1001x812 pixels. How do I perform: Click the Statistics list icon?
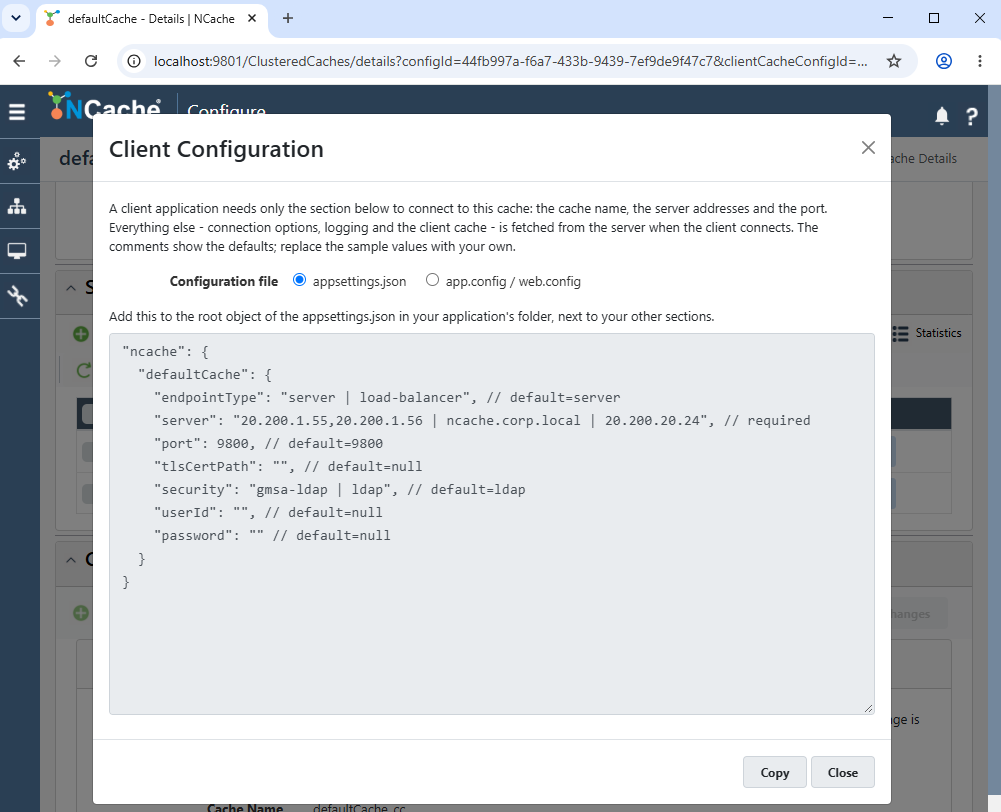coord(900,333)
